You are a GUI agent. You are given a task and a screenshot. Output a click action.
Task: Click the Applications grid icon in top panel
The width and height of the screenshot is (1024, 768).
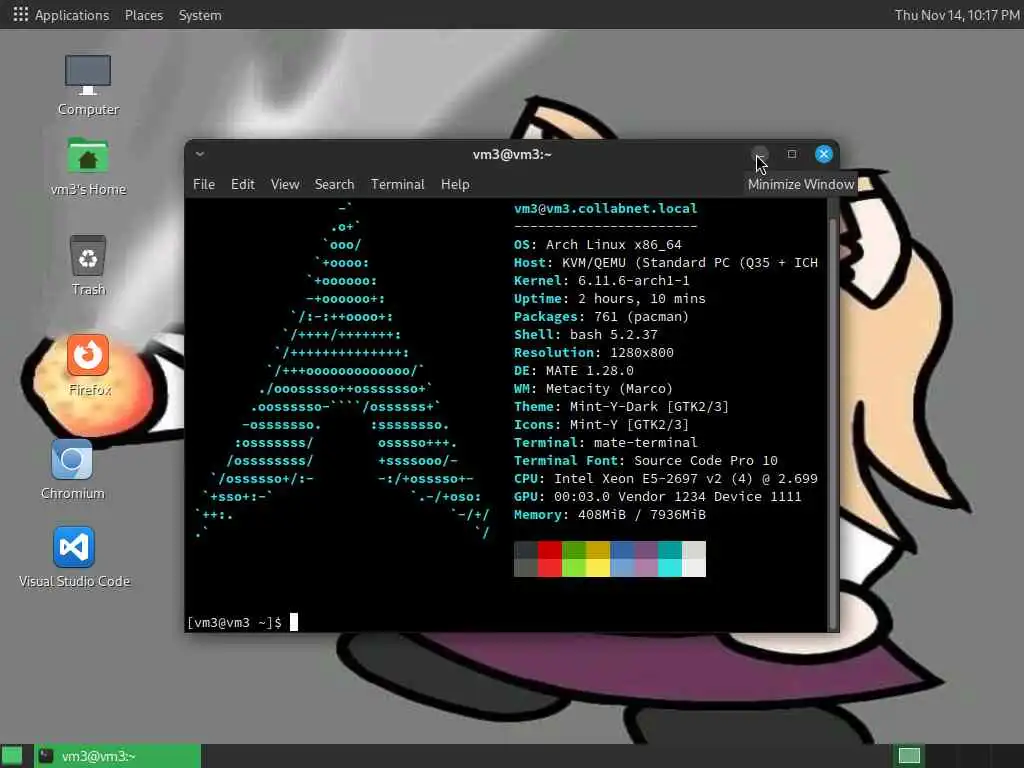[20, 14]
